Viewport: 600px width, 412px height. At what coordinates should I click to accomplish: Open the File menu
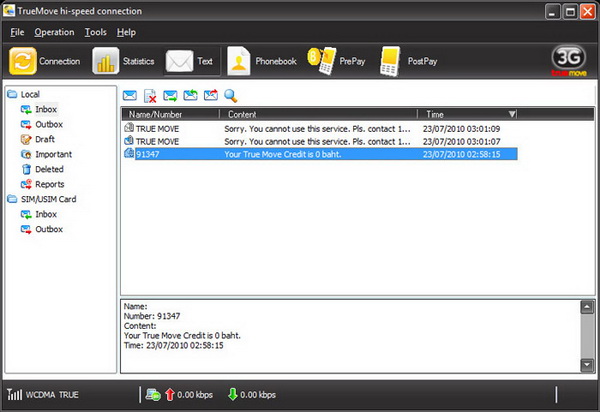click(17, 32)
